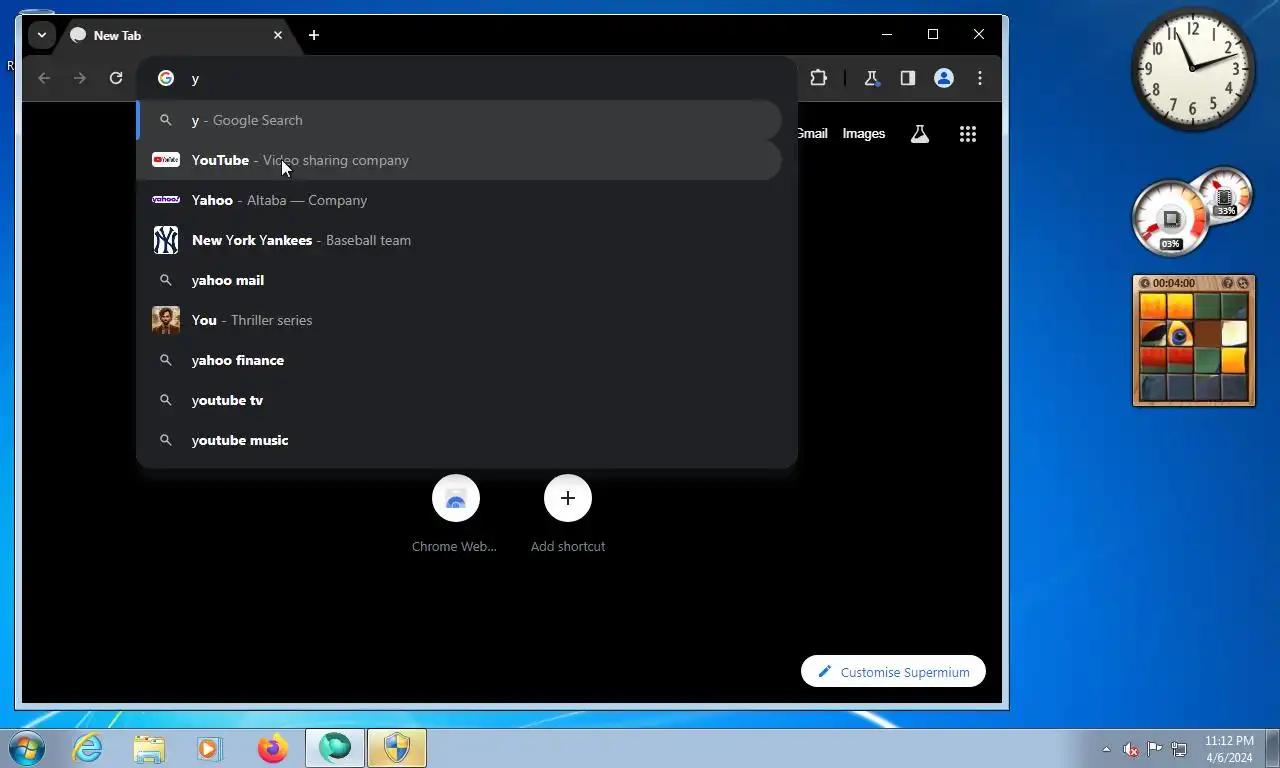Launch Internet Explorer from taskbar
Image resolution: width=1280 pixels, height=768 pixels.
point(88,748)
